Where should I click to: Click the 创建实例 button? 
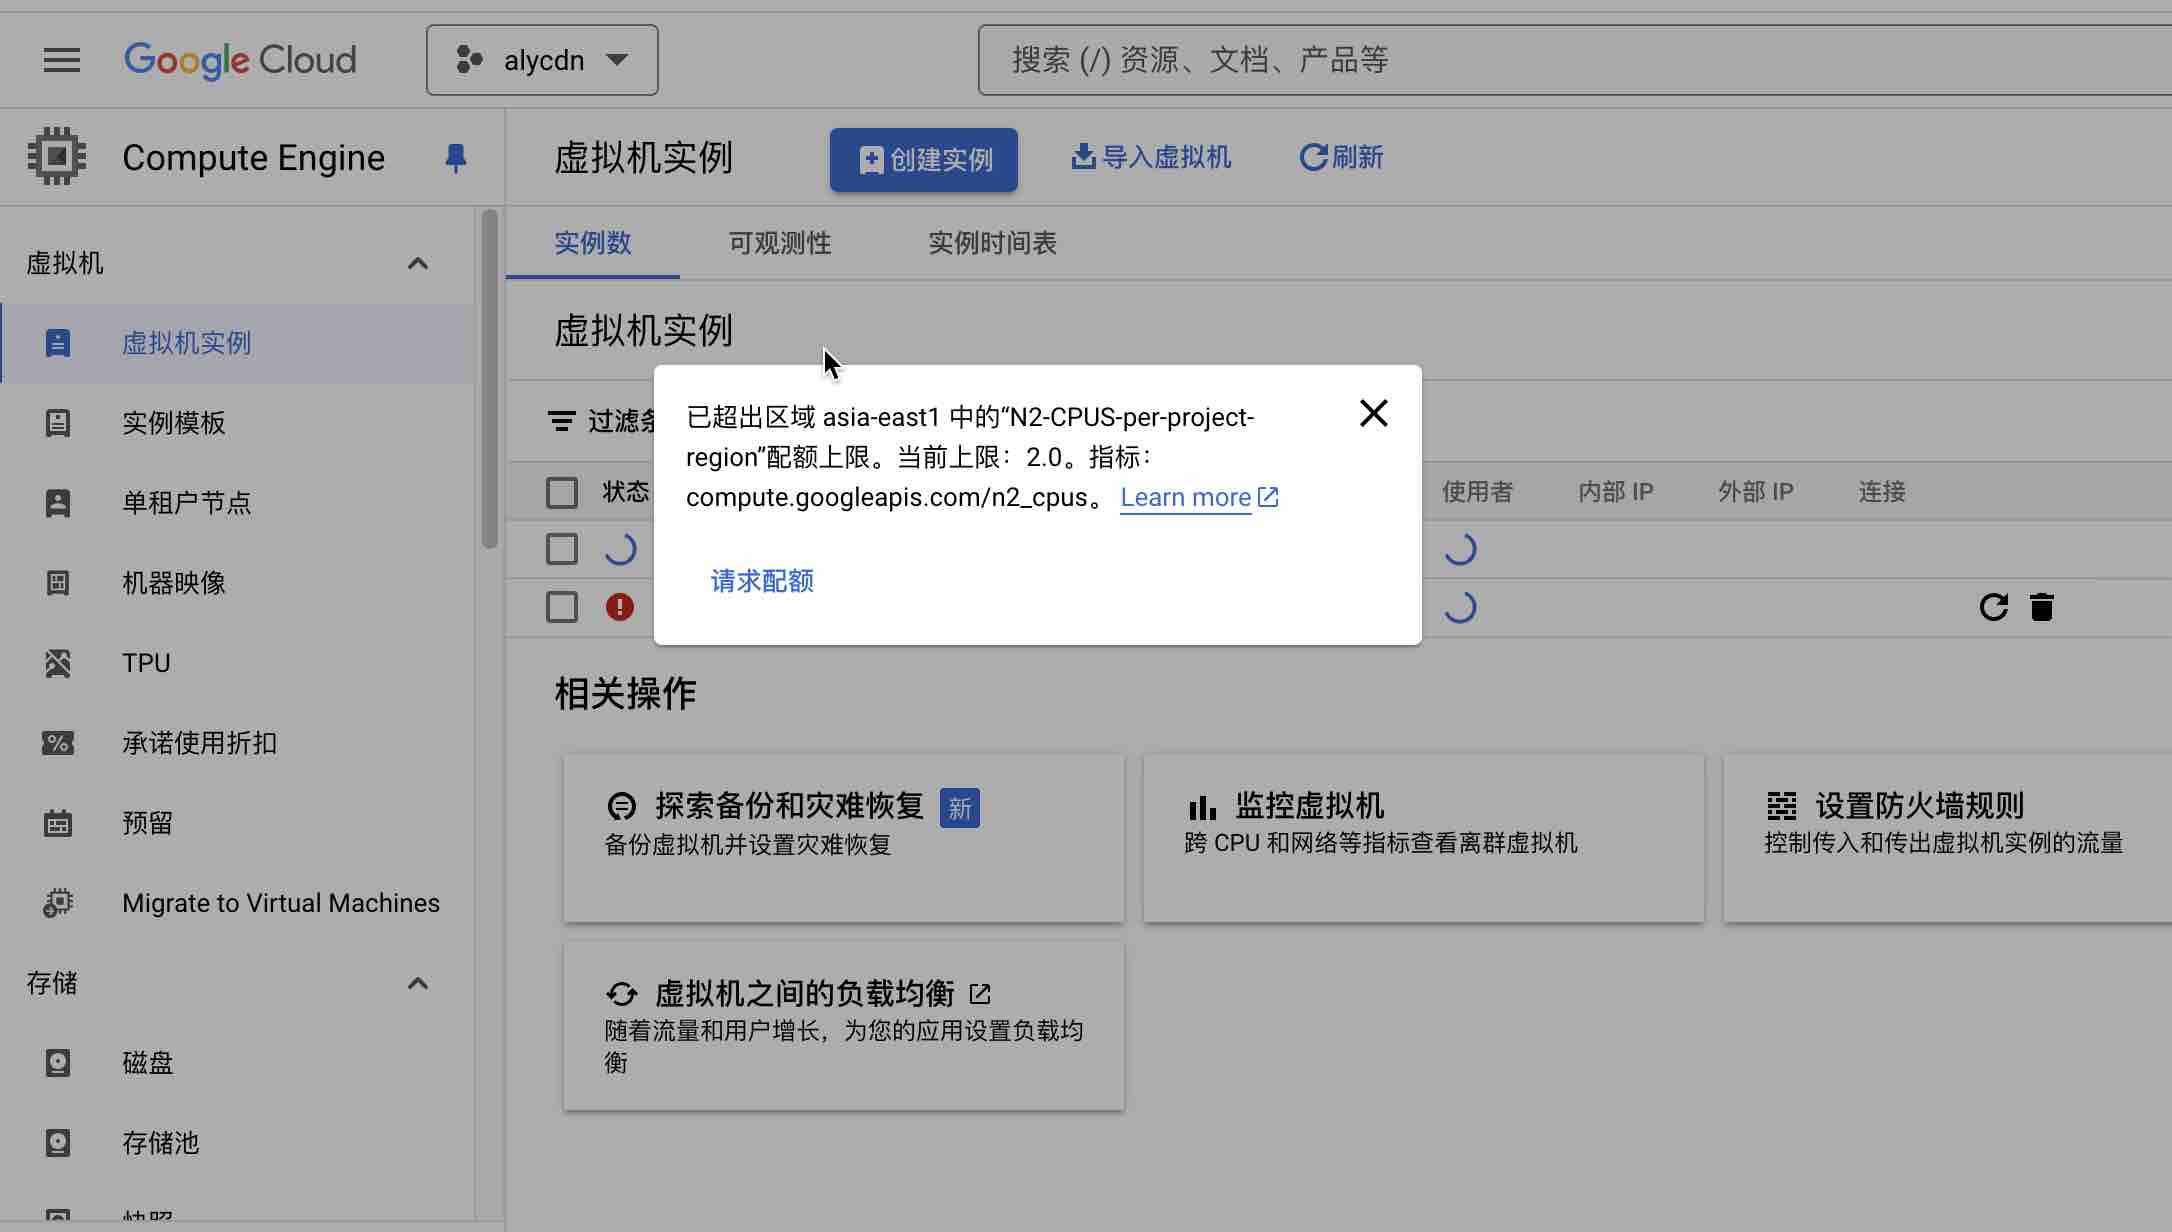(924, 160)
